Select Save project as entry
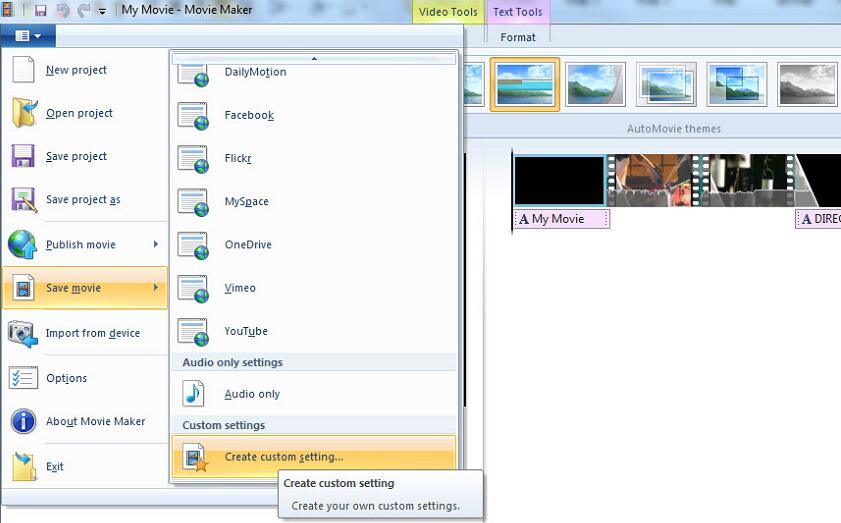Screen dimensions: 841x523 [x=85, y=200]
